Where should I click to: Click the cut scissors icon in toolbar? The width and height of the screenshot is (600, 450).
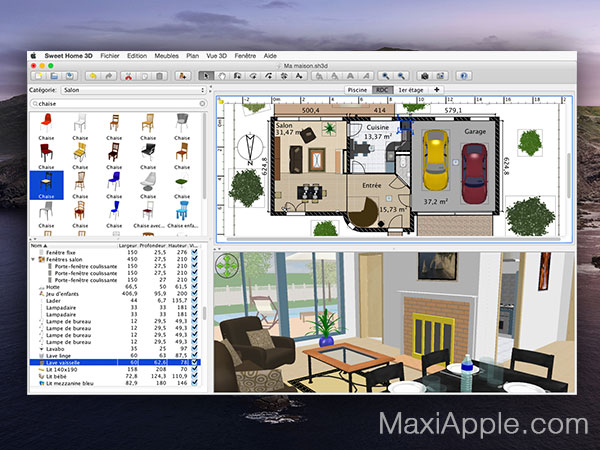tap(125, 75)
